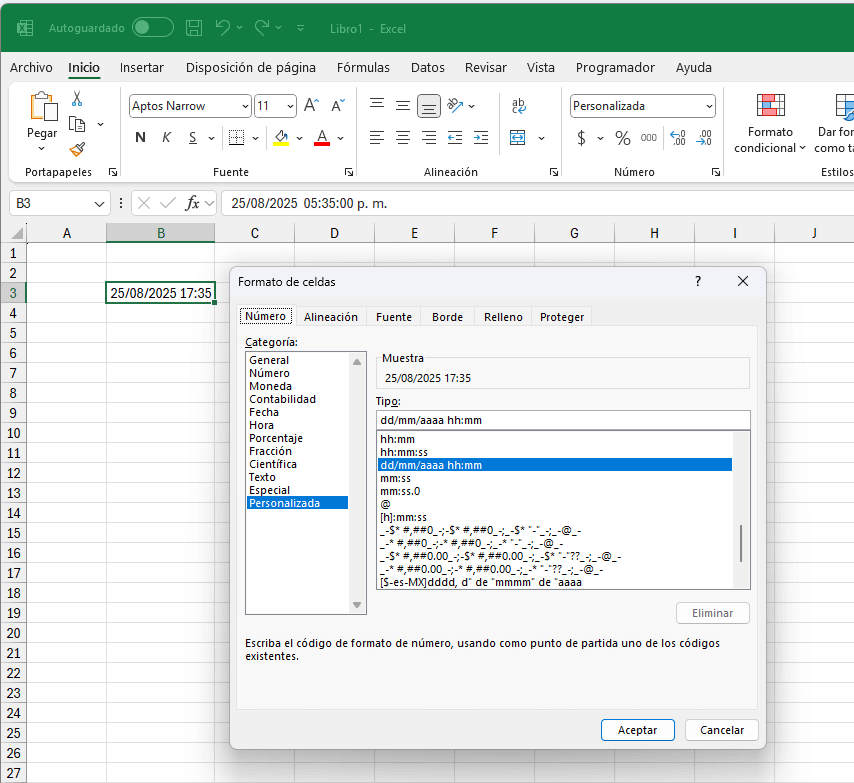This screenshot has height=783, width=854.
Task: Open the font name dropdown Aptos Narrow
Action: (x=246, y=106)
